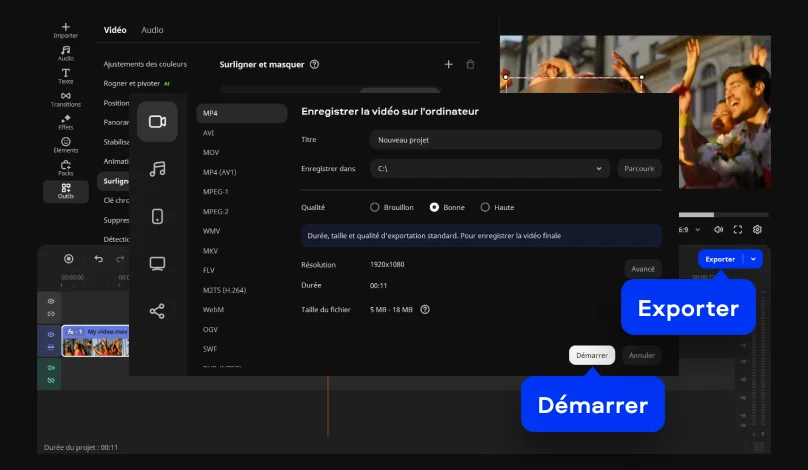The image size is (808, 470).
Task: Select WMV format
Action: [211, 231]
